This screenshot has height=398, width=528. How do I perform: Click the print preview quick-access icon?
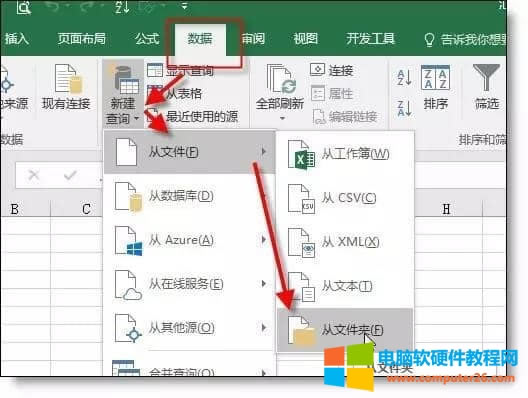point(24,7)
